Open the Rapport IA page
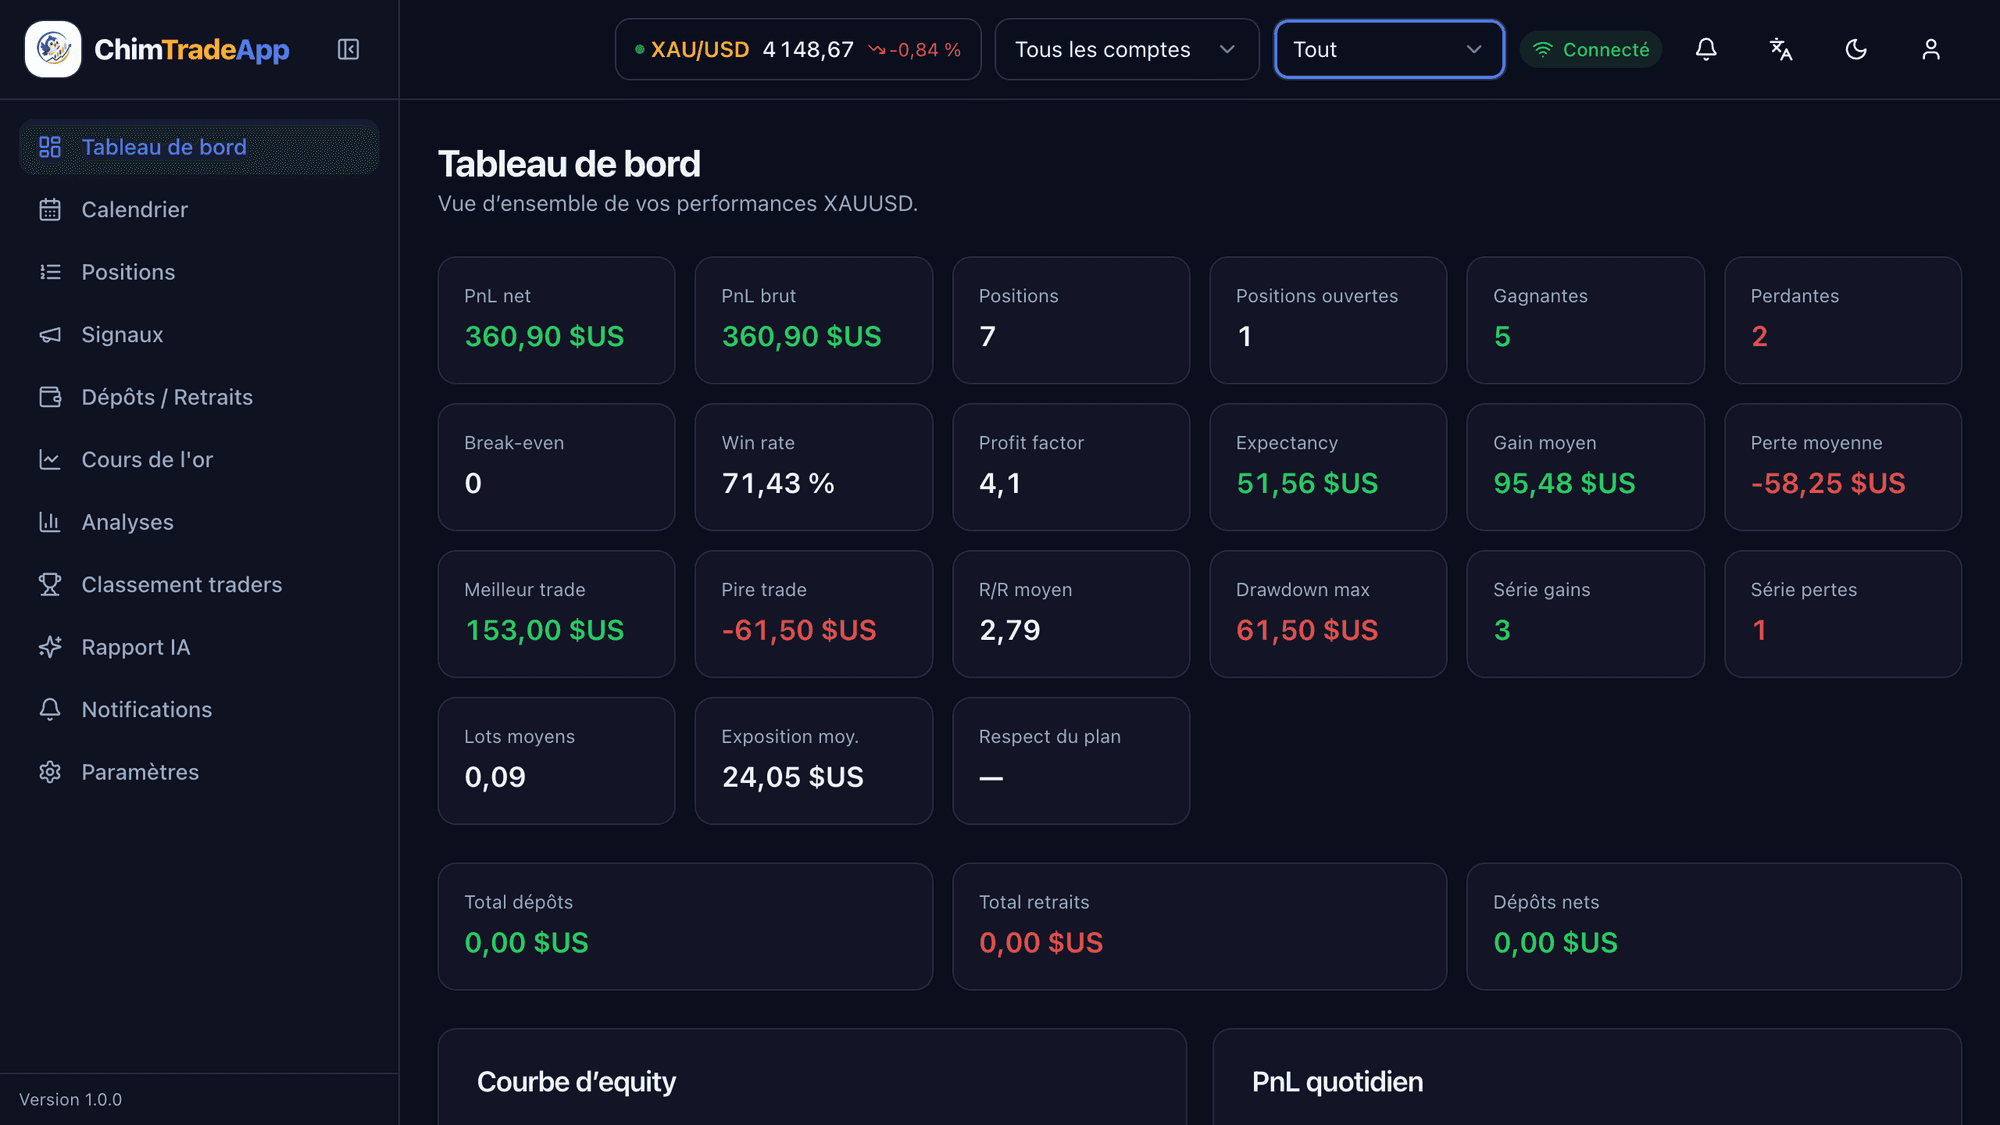Screen dimensions: 2000x1125 coord(199,647)
